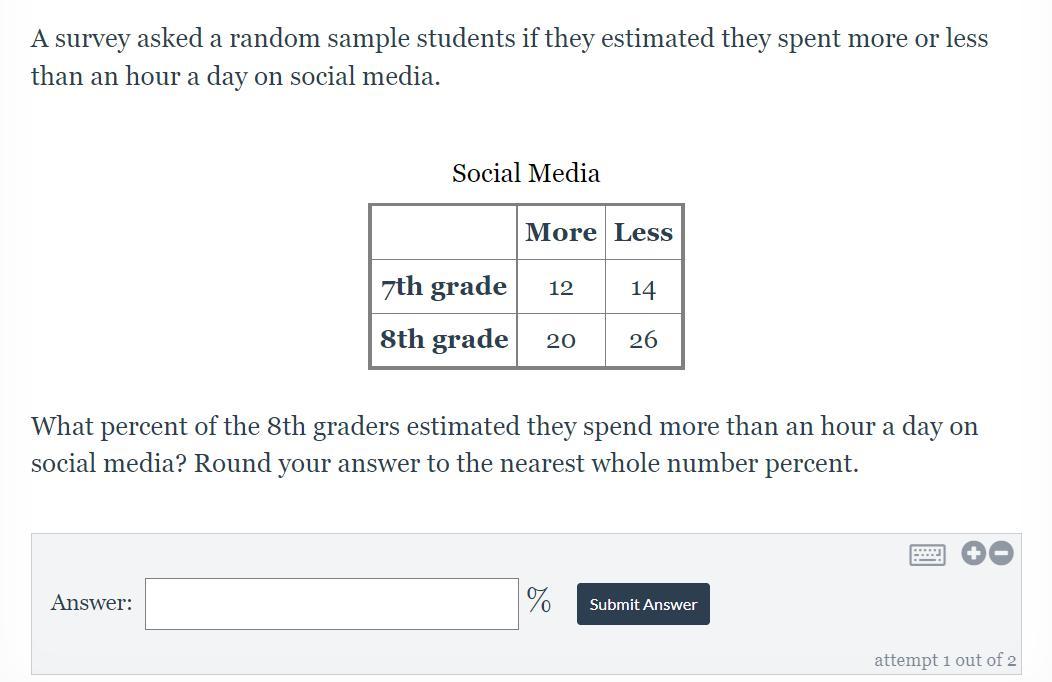Image resolution: width=1052 pixels, height=682 pixels.
Task: Click the question asking about 8th graders
Action: tap(504, 444)
